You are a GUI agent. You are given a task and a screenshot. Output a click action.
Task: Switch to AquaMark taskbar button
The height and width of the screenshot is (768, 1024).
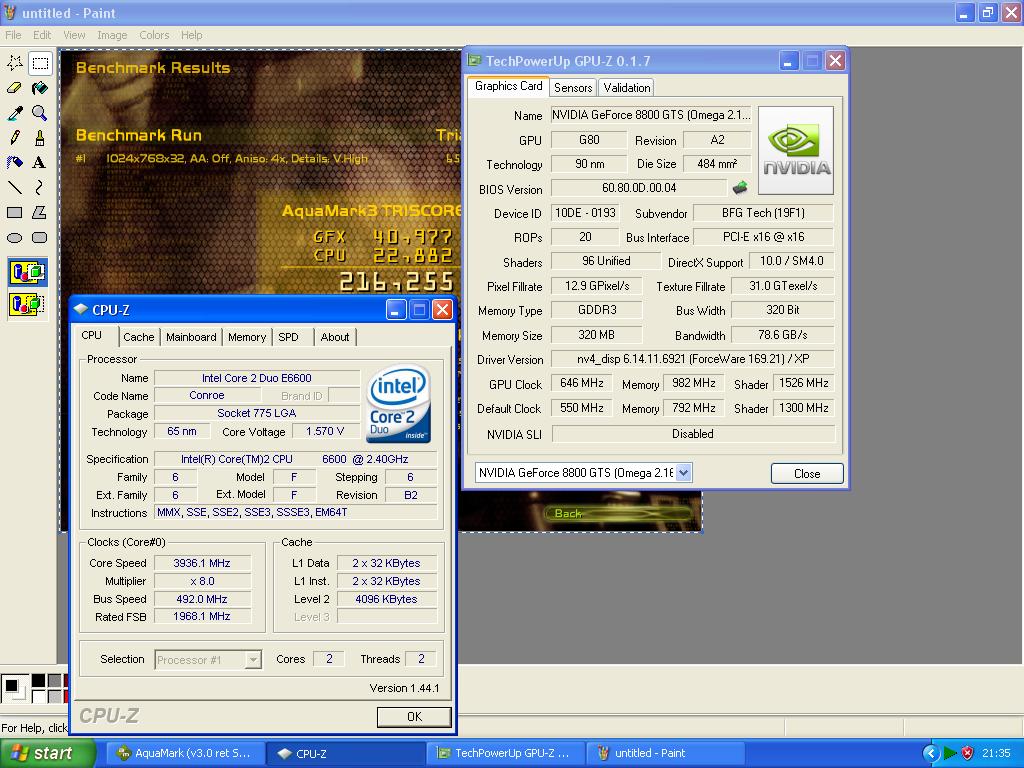184,753
